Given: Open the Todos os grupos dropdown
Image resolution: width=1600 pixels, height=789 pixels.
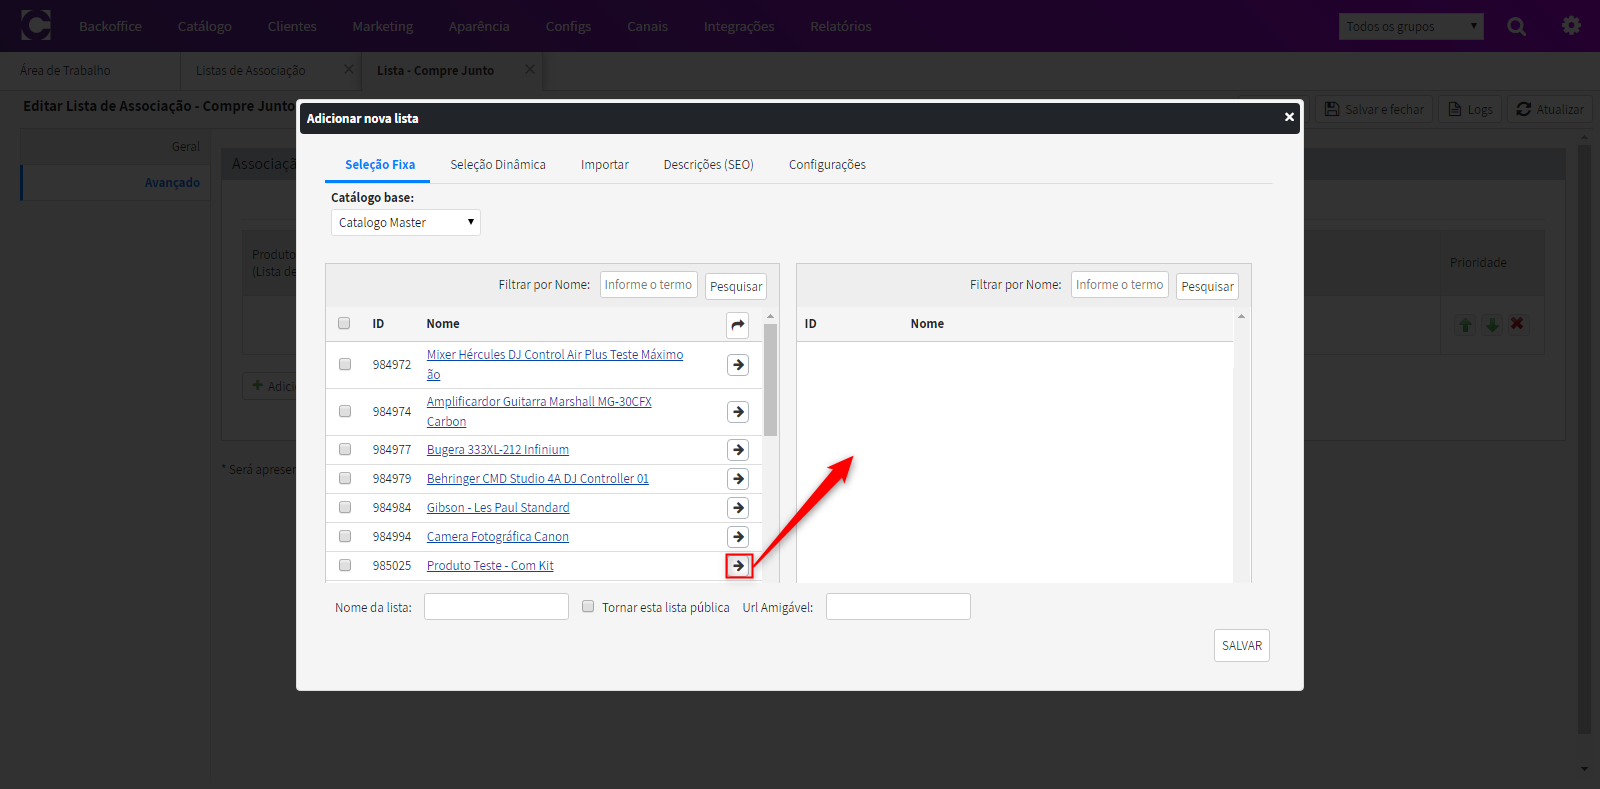Looking at the screenshot, I should 1411,26.
